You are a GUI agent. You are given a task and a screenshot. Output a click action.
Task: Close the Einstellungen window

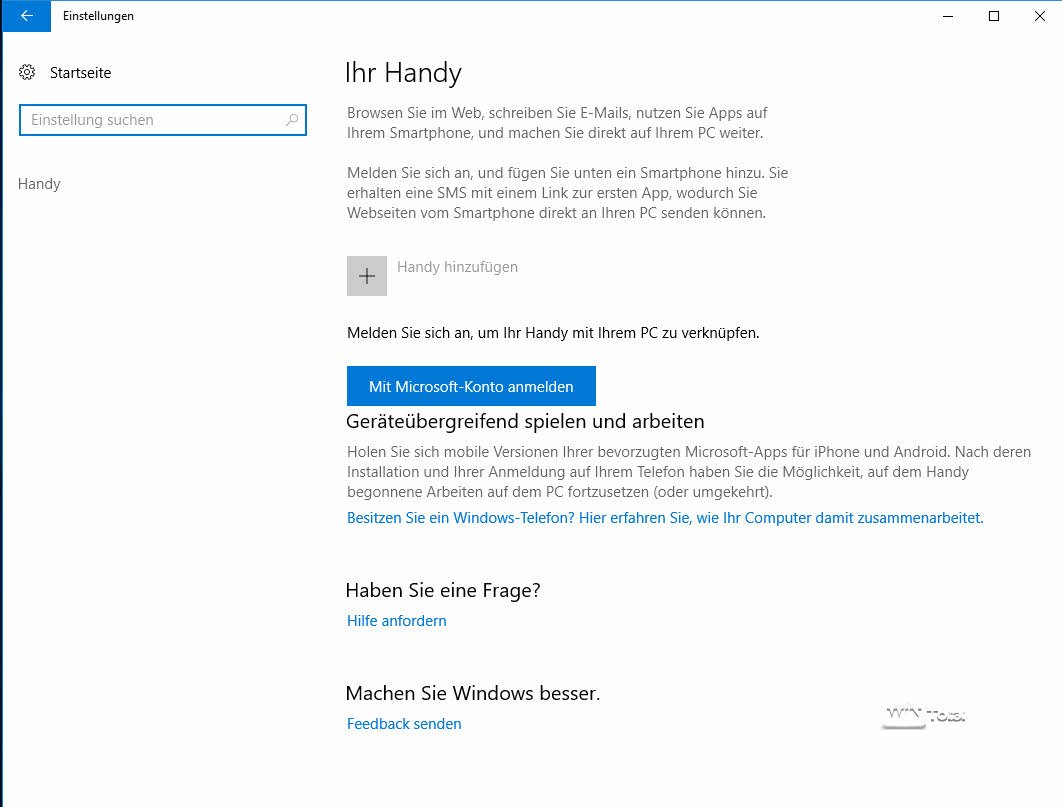coord(1039,16)
